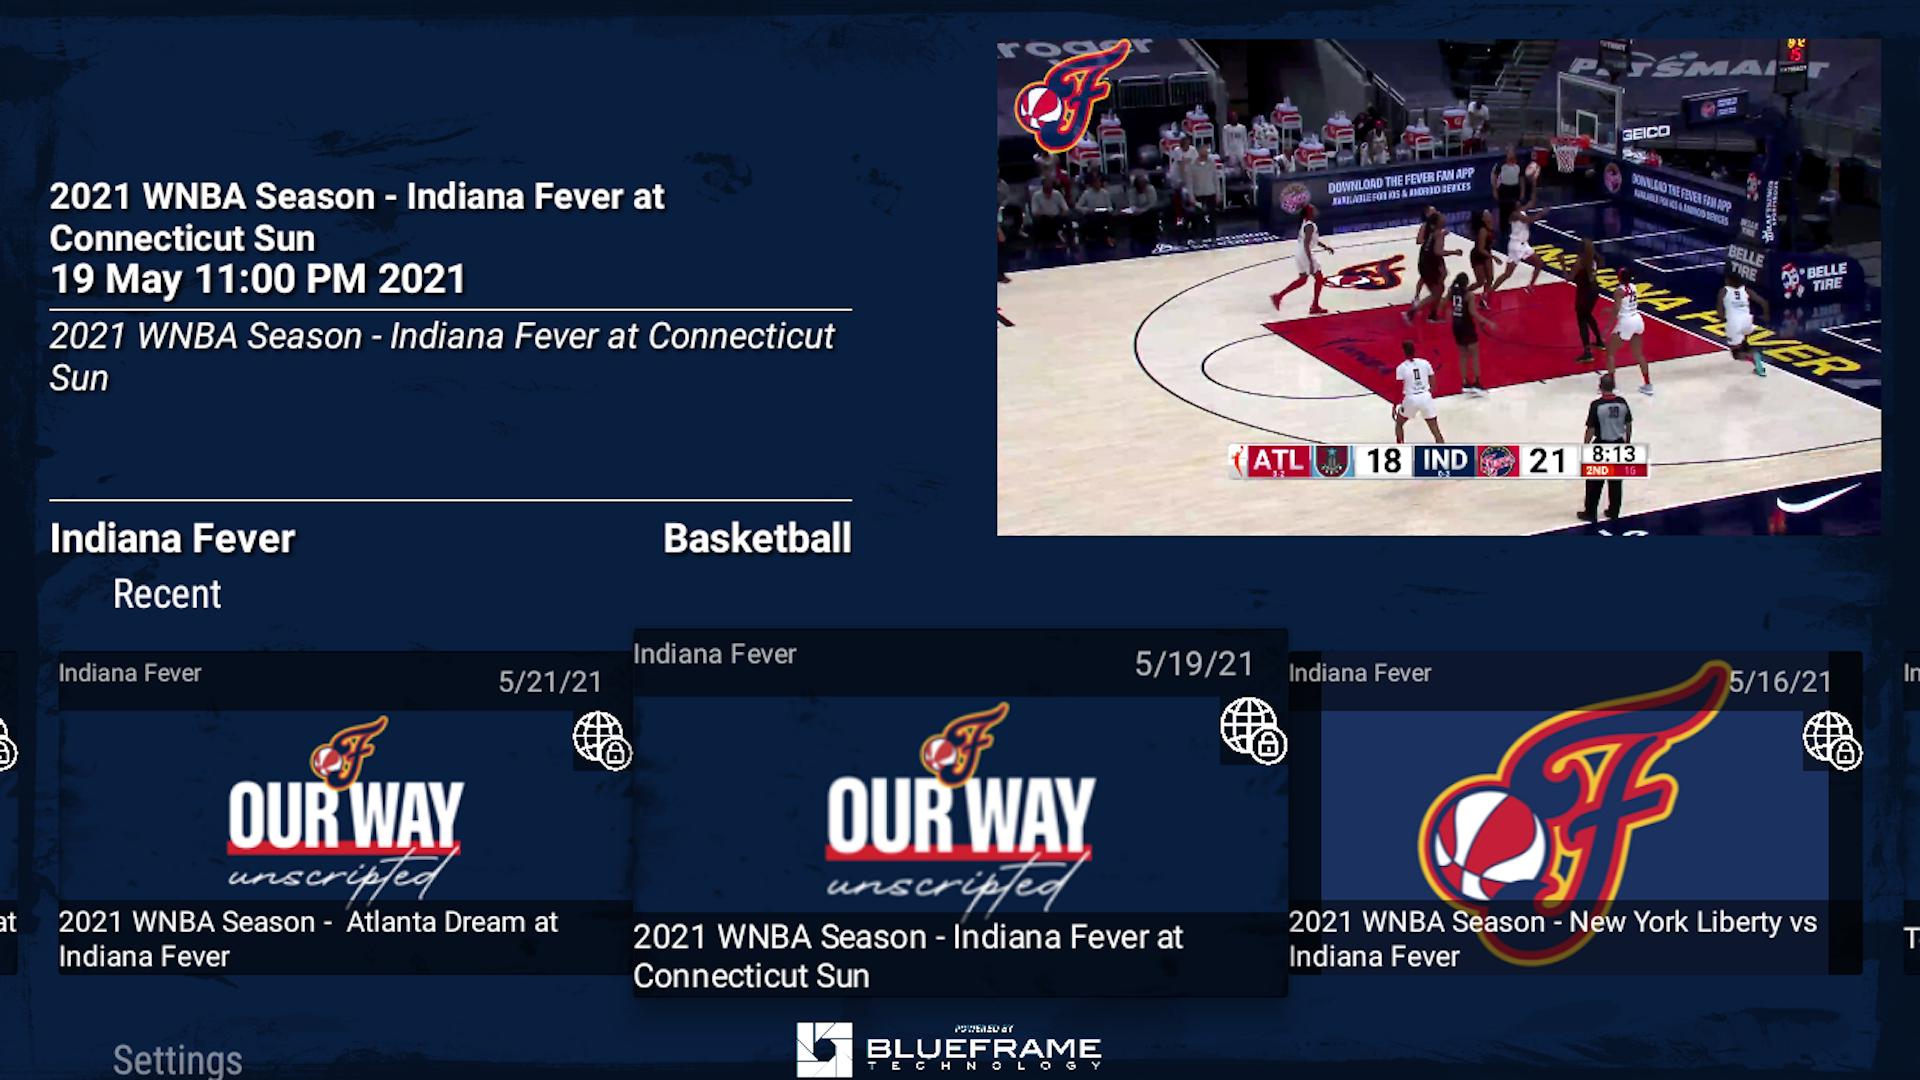
Task: Click the BlueFrame Technology logo
Action: point(949,1049)
